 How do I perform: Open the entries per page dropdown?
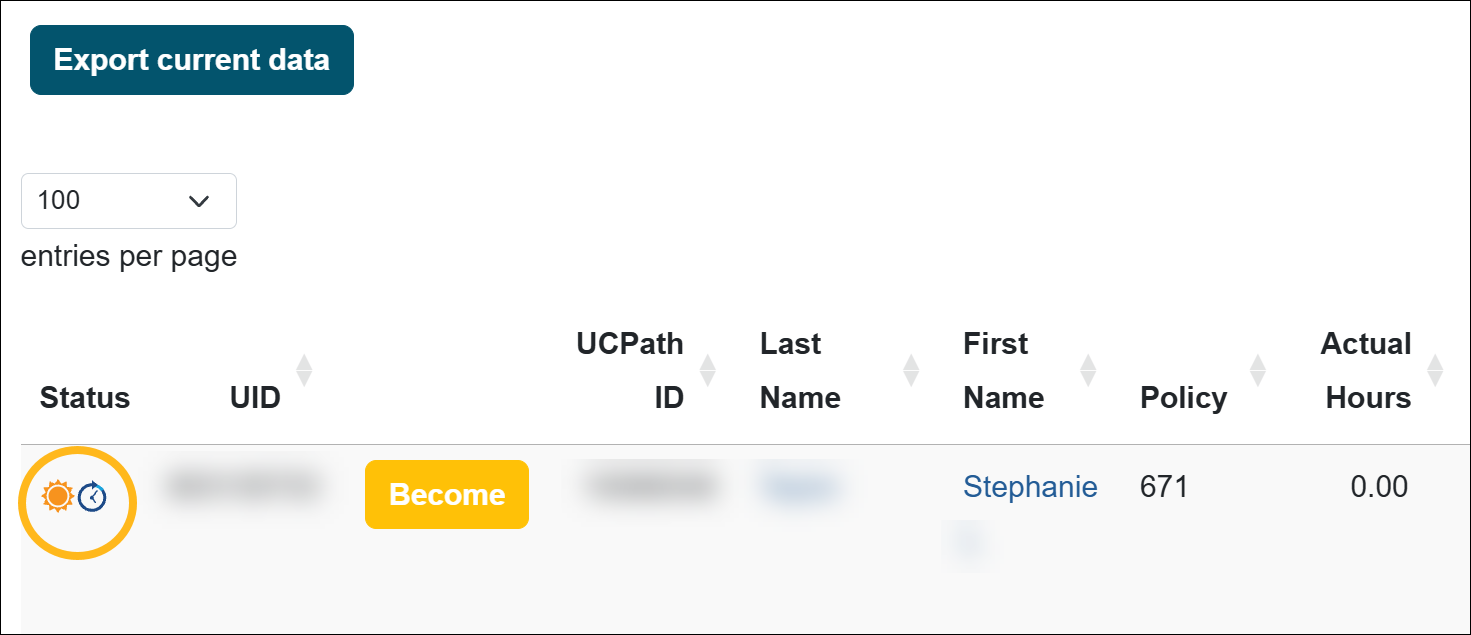128,201
